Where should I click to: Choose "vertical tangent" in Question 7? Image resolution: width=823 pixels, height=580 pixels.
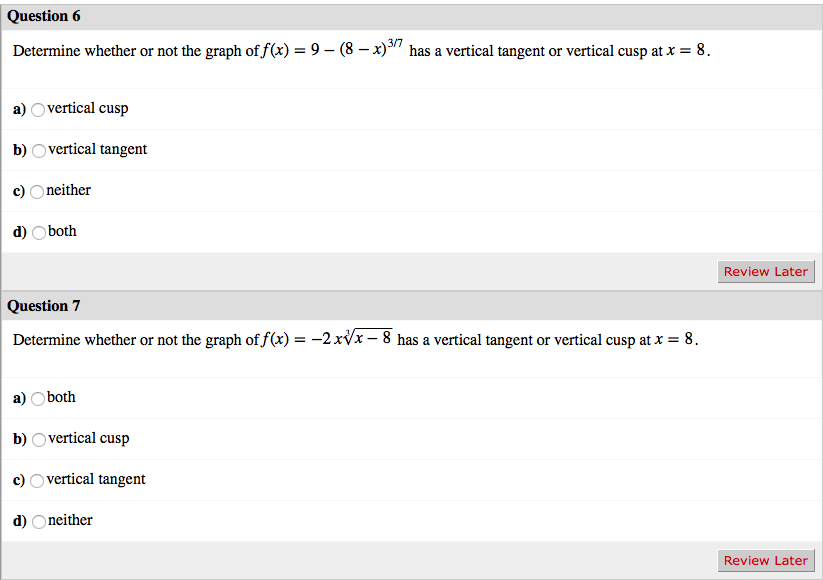coord(36,480)
